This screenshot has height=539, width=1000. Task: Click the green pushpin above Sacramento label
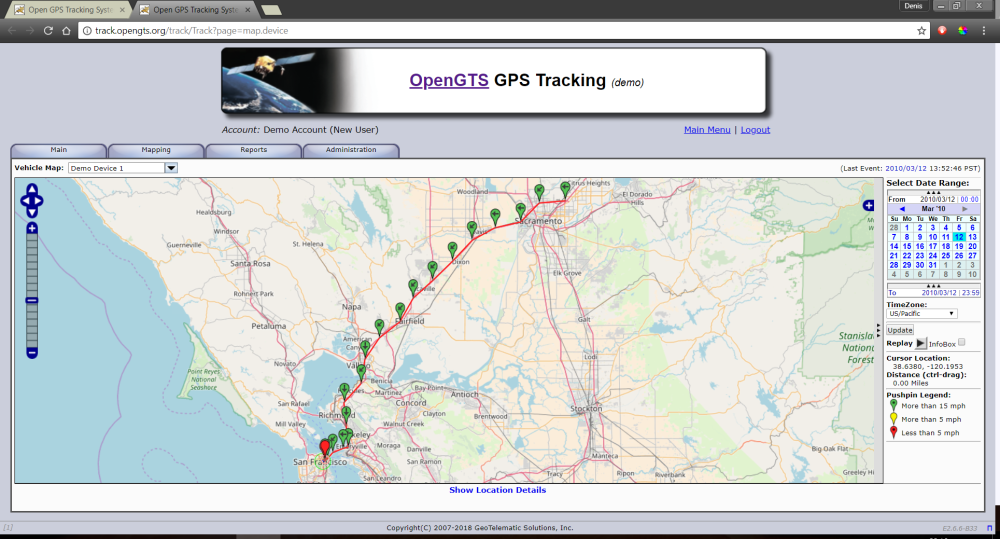tap(520, 211)
